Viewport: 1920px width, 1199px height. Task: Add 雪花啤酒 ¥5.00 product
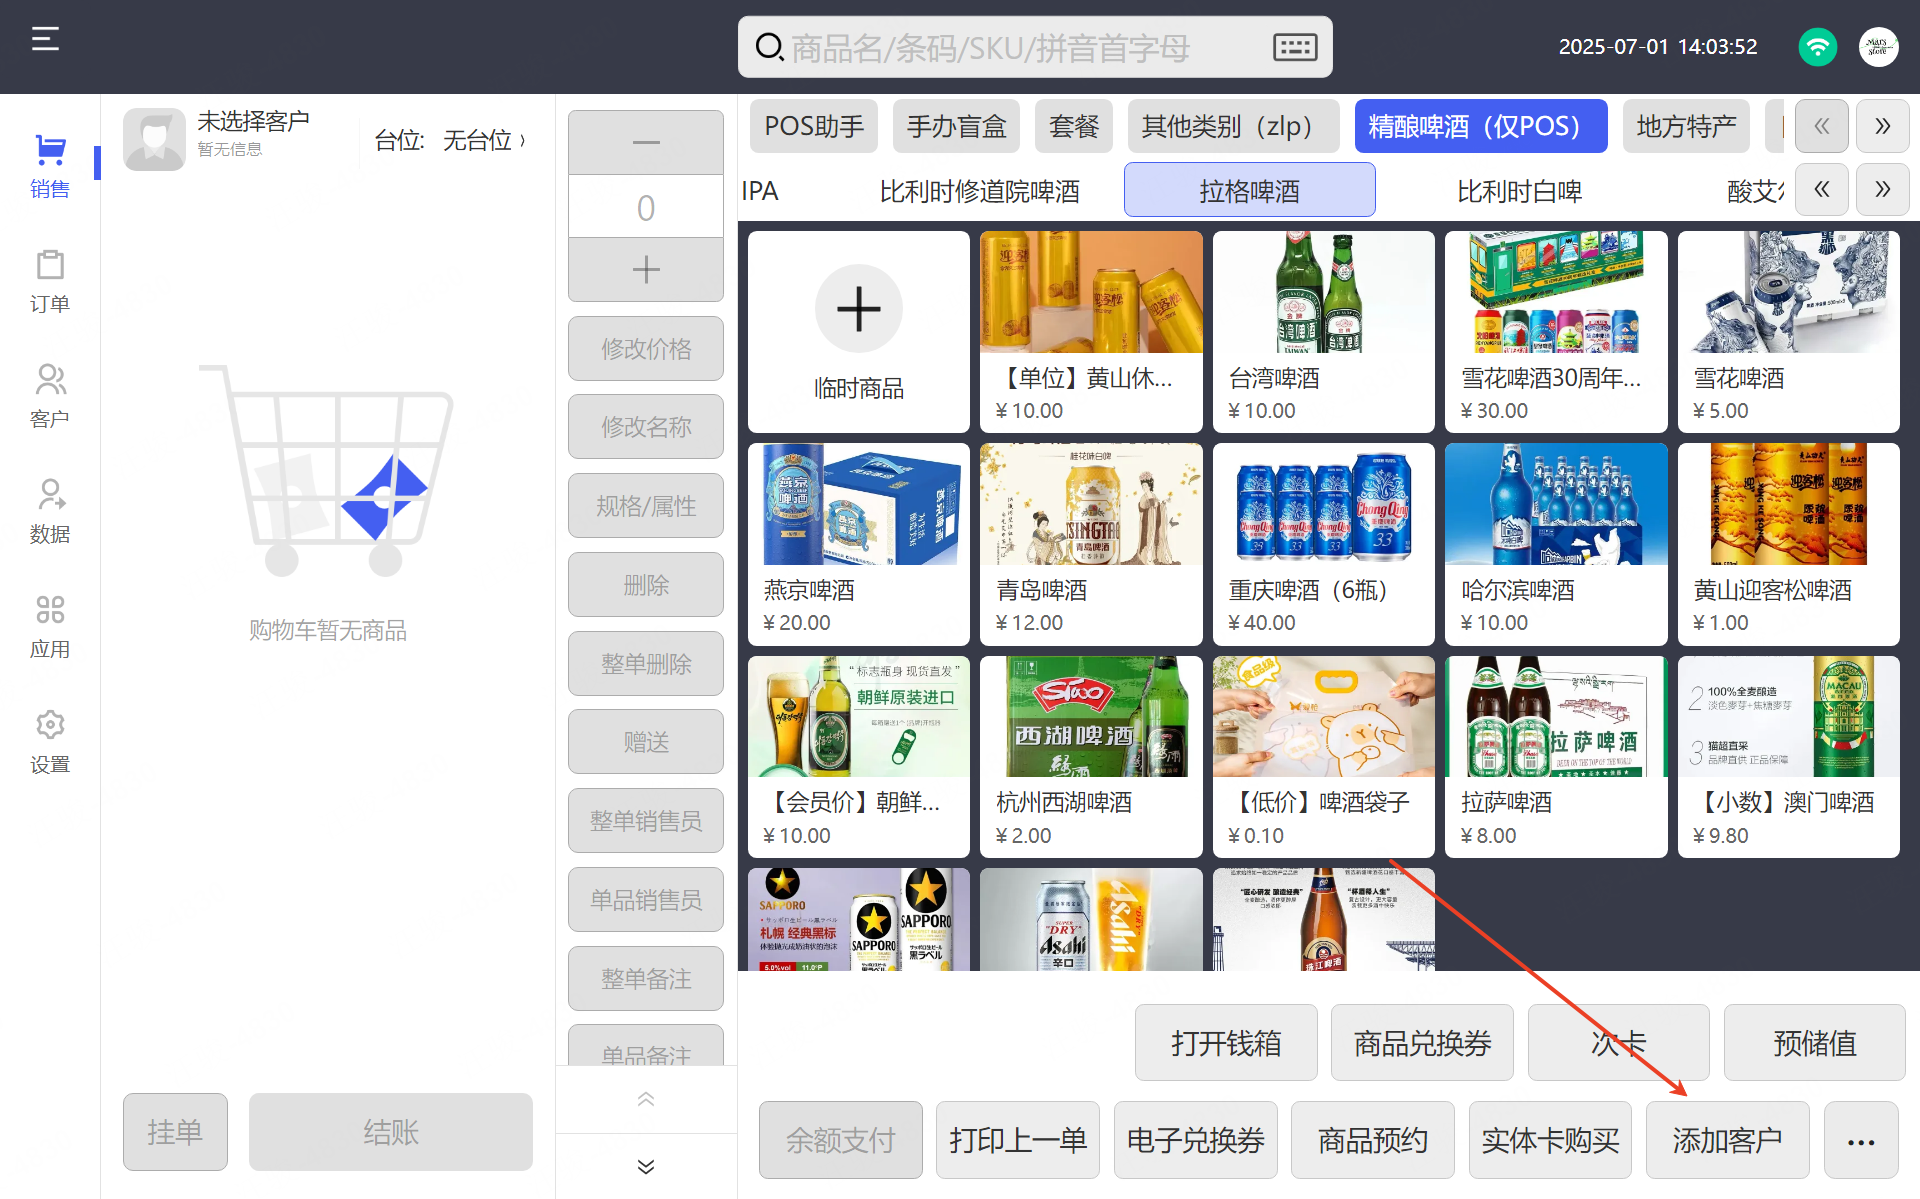[1788, 332]
